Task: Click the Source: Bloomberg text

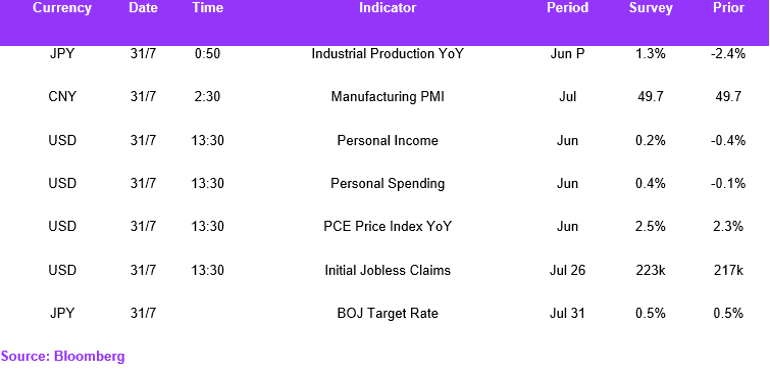Action: (63, 356)
